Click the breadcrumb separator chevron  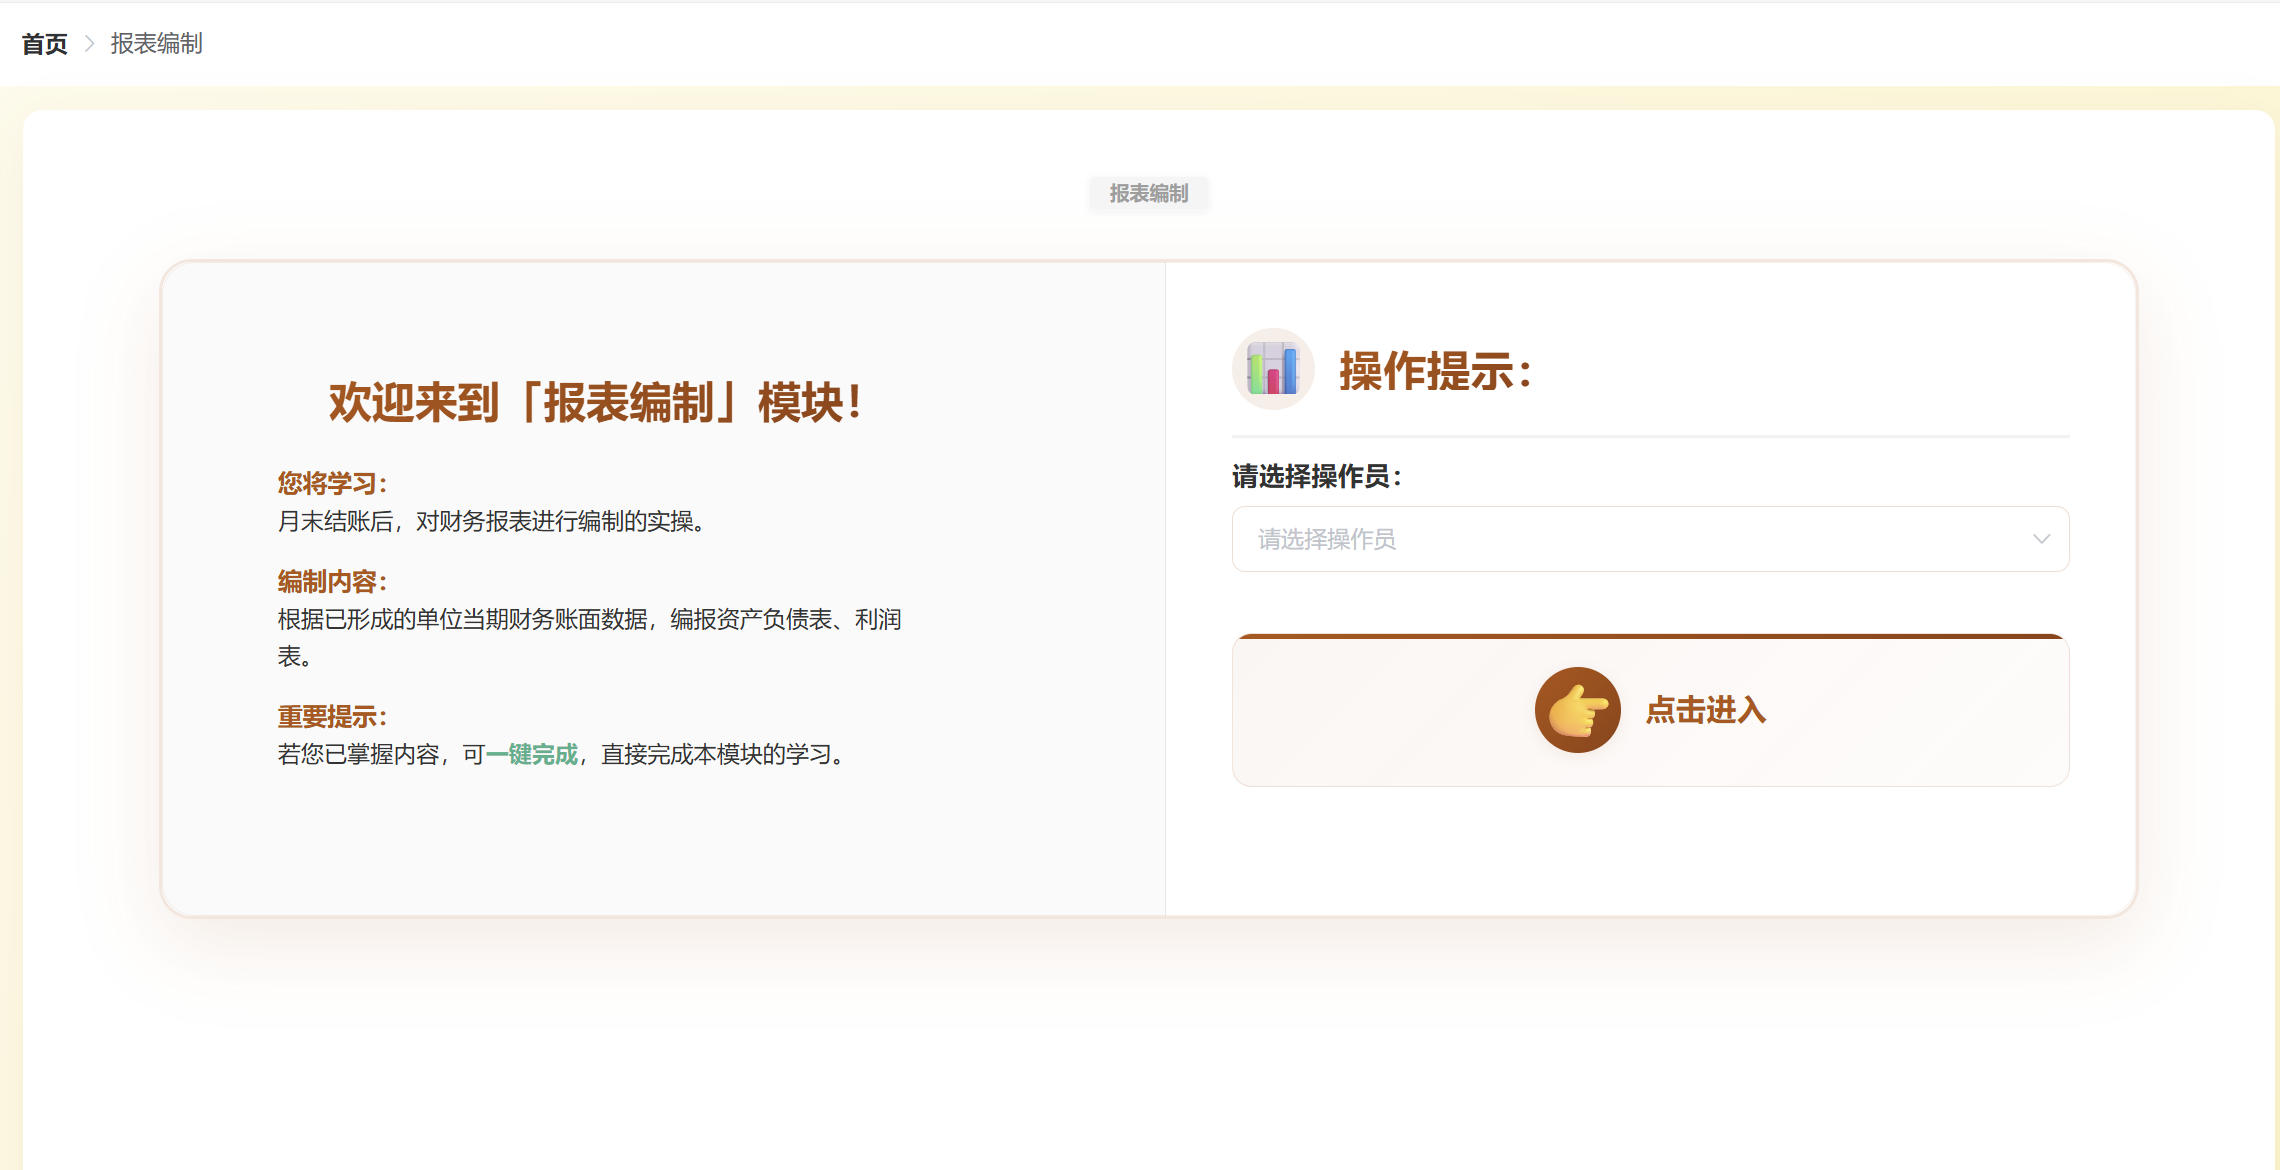coord(90,43)
